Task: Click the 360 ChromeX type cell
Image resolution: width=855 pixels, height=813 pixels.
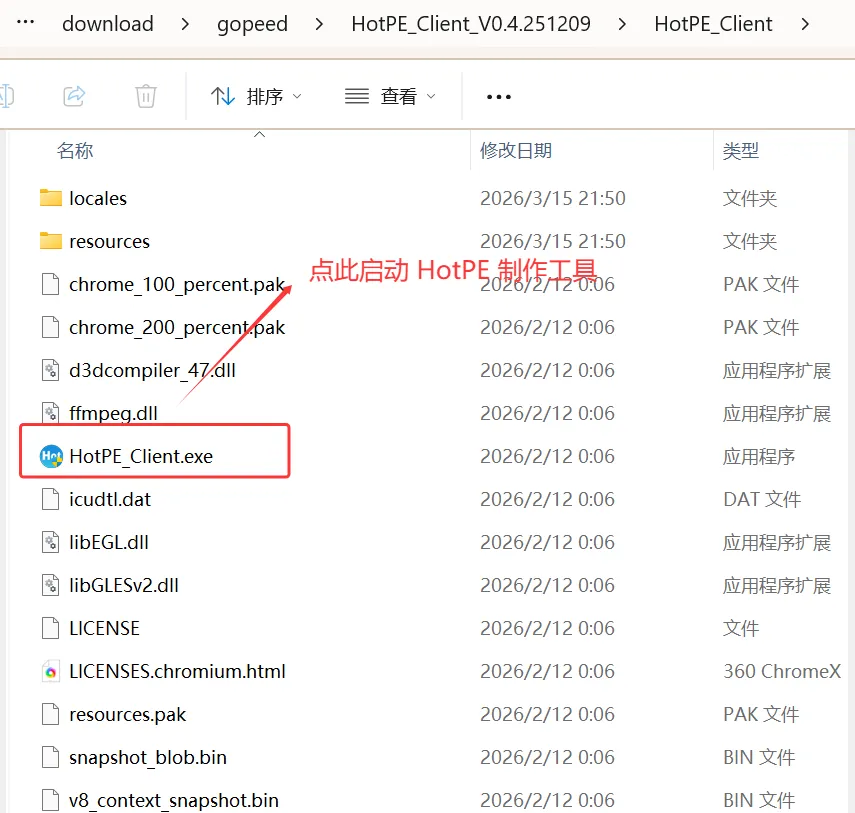Action: tap(782, 671)
